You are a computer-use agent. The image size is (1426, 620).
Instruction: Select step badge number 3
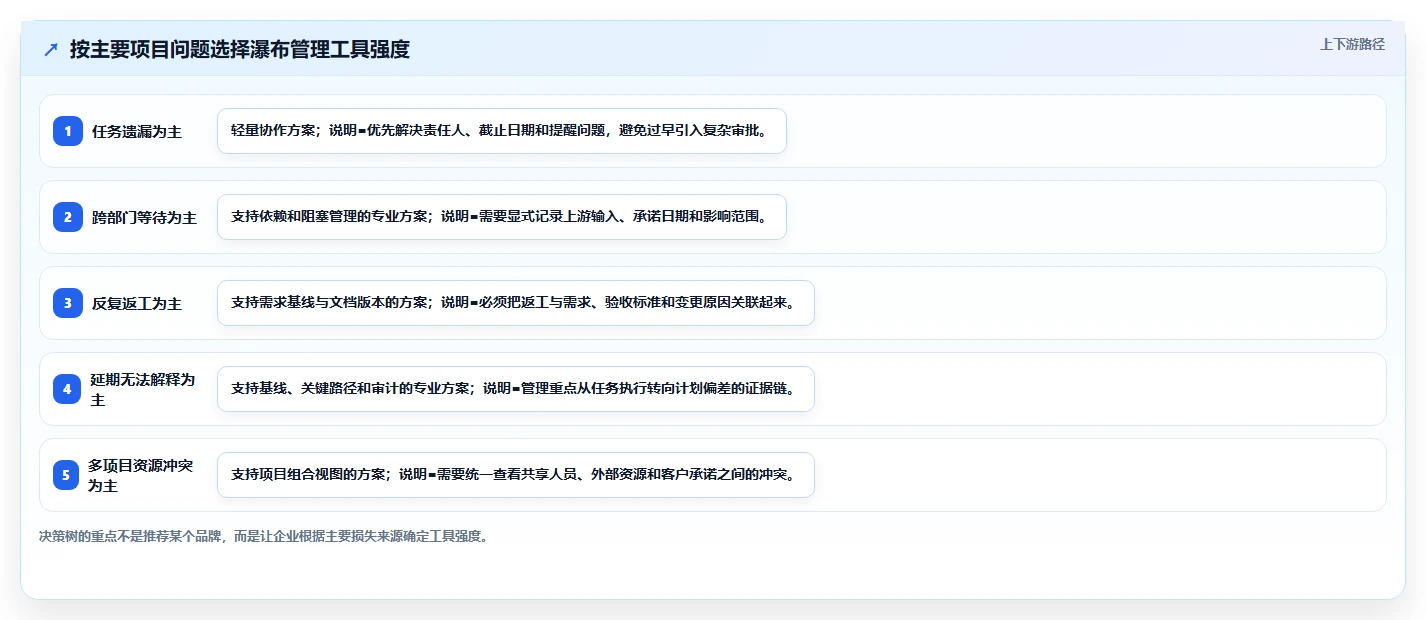pyautogui.click(x=68, y=303)
